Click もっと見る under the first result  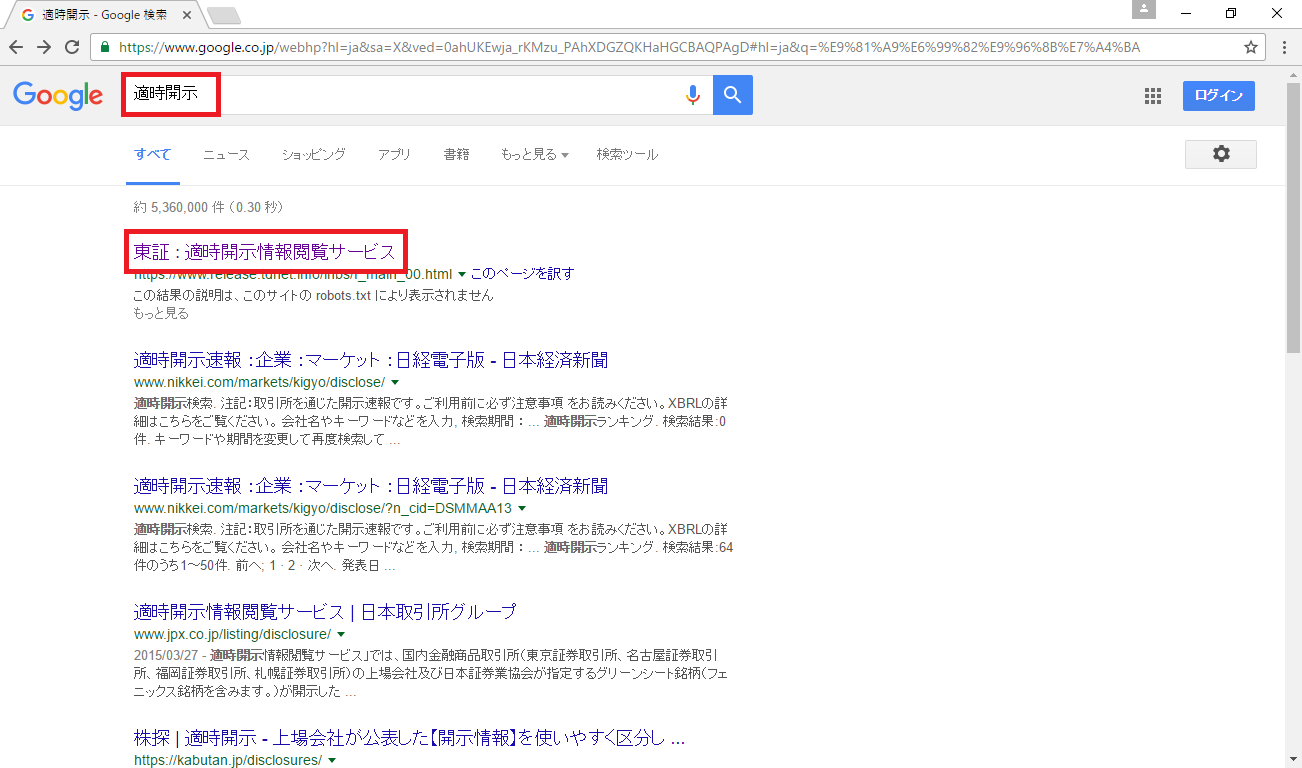[161, 313]
